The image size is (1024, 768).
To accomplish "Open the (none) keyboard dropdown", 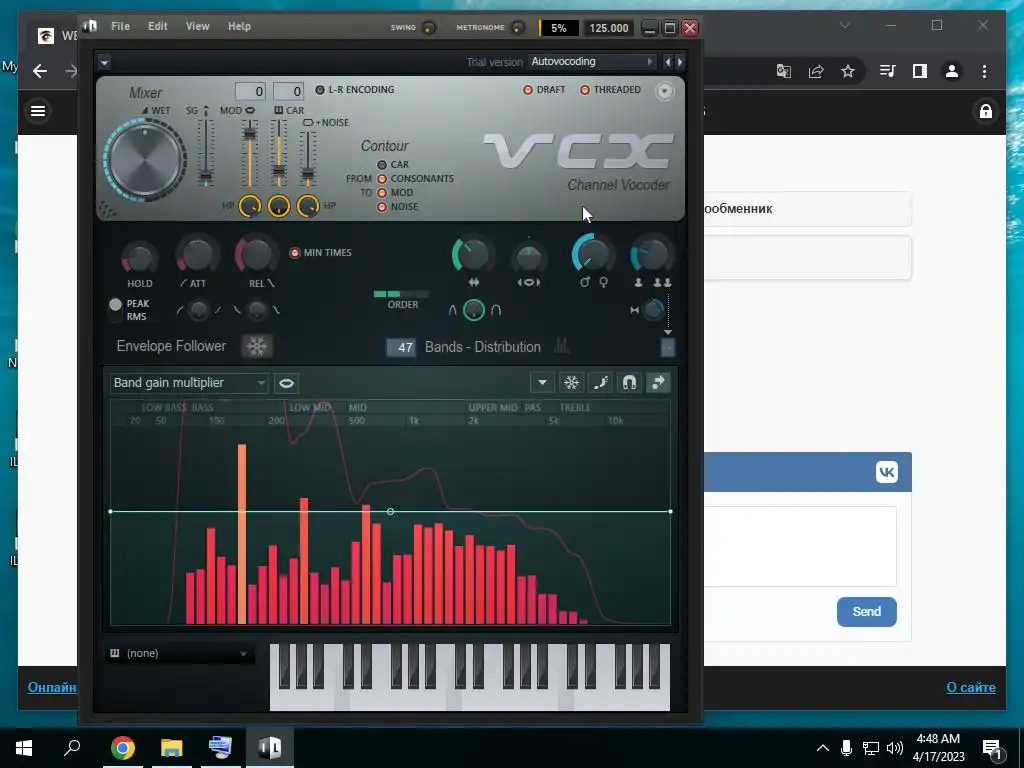I will [179, 653].
